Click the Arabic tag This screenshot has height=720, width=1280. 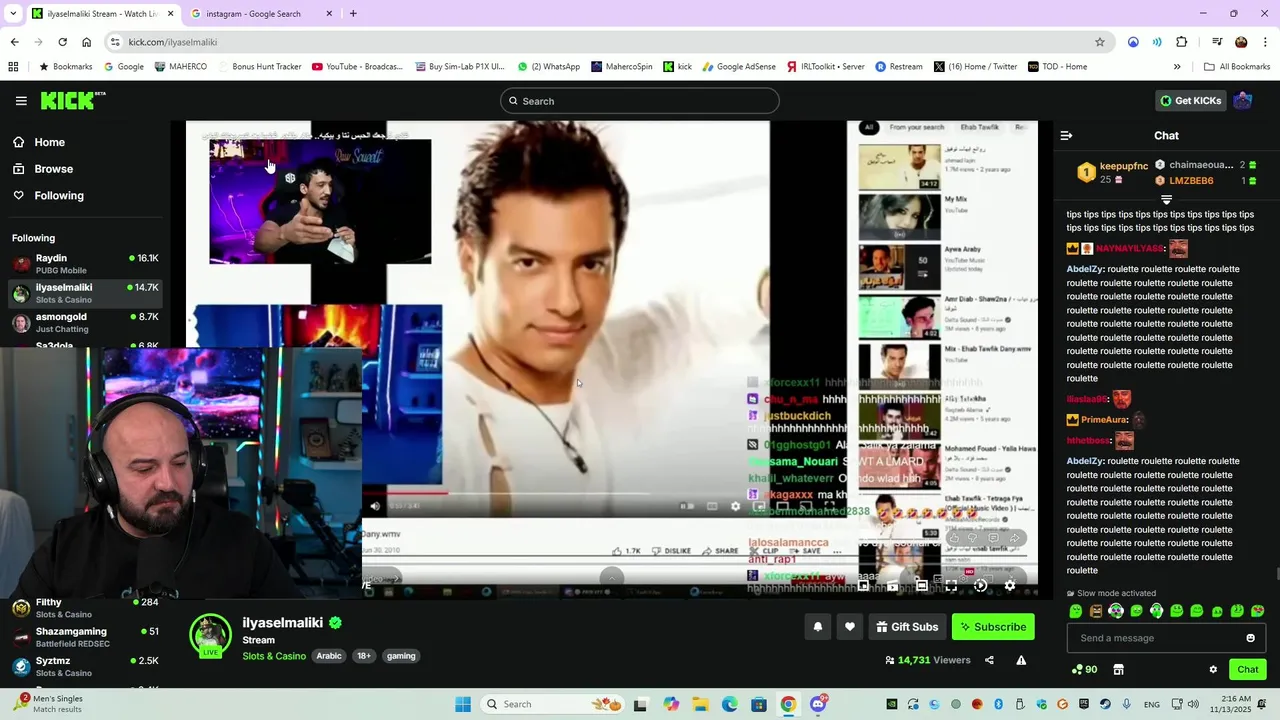coord(329,656)
